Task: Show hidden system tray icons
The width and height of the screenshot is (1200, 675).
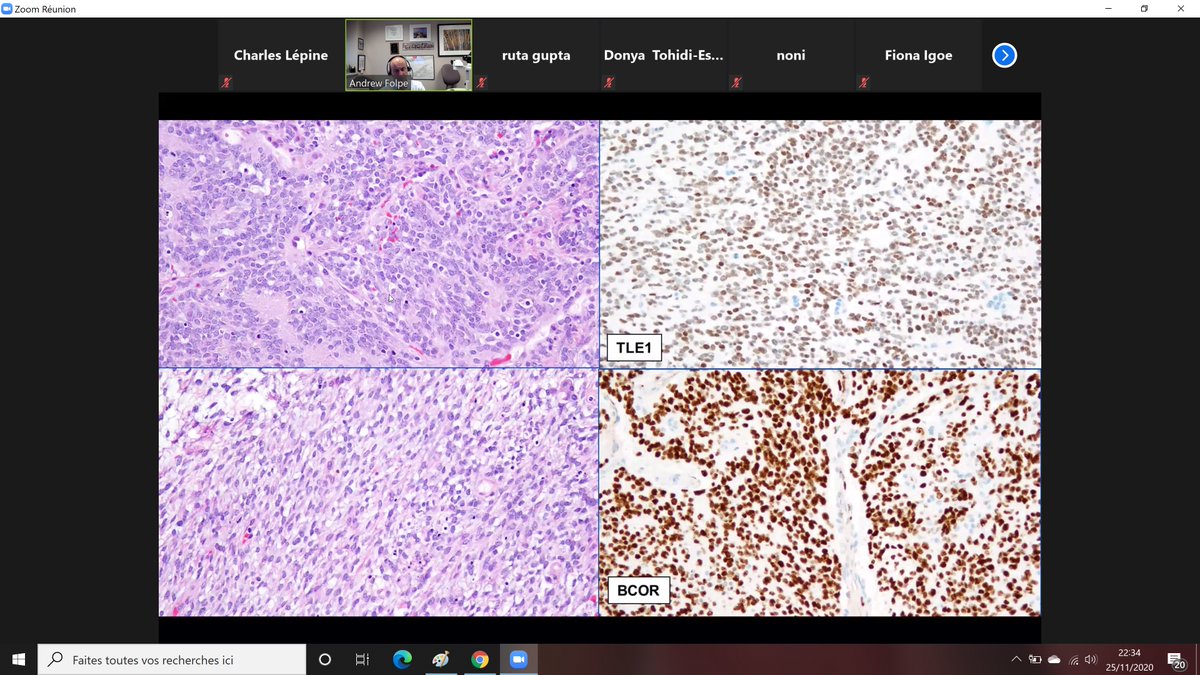Action: [1016, 659]
